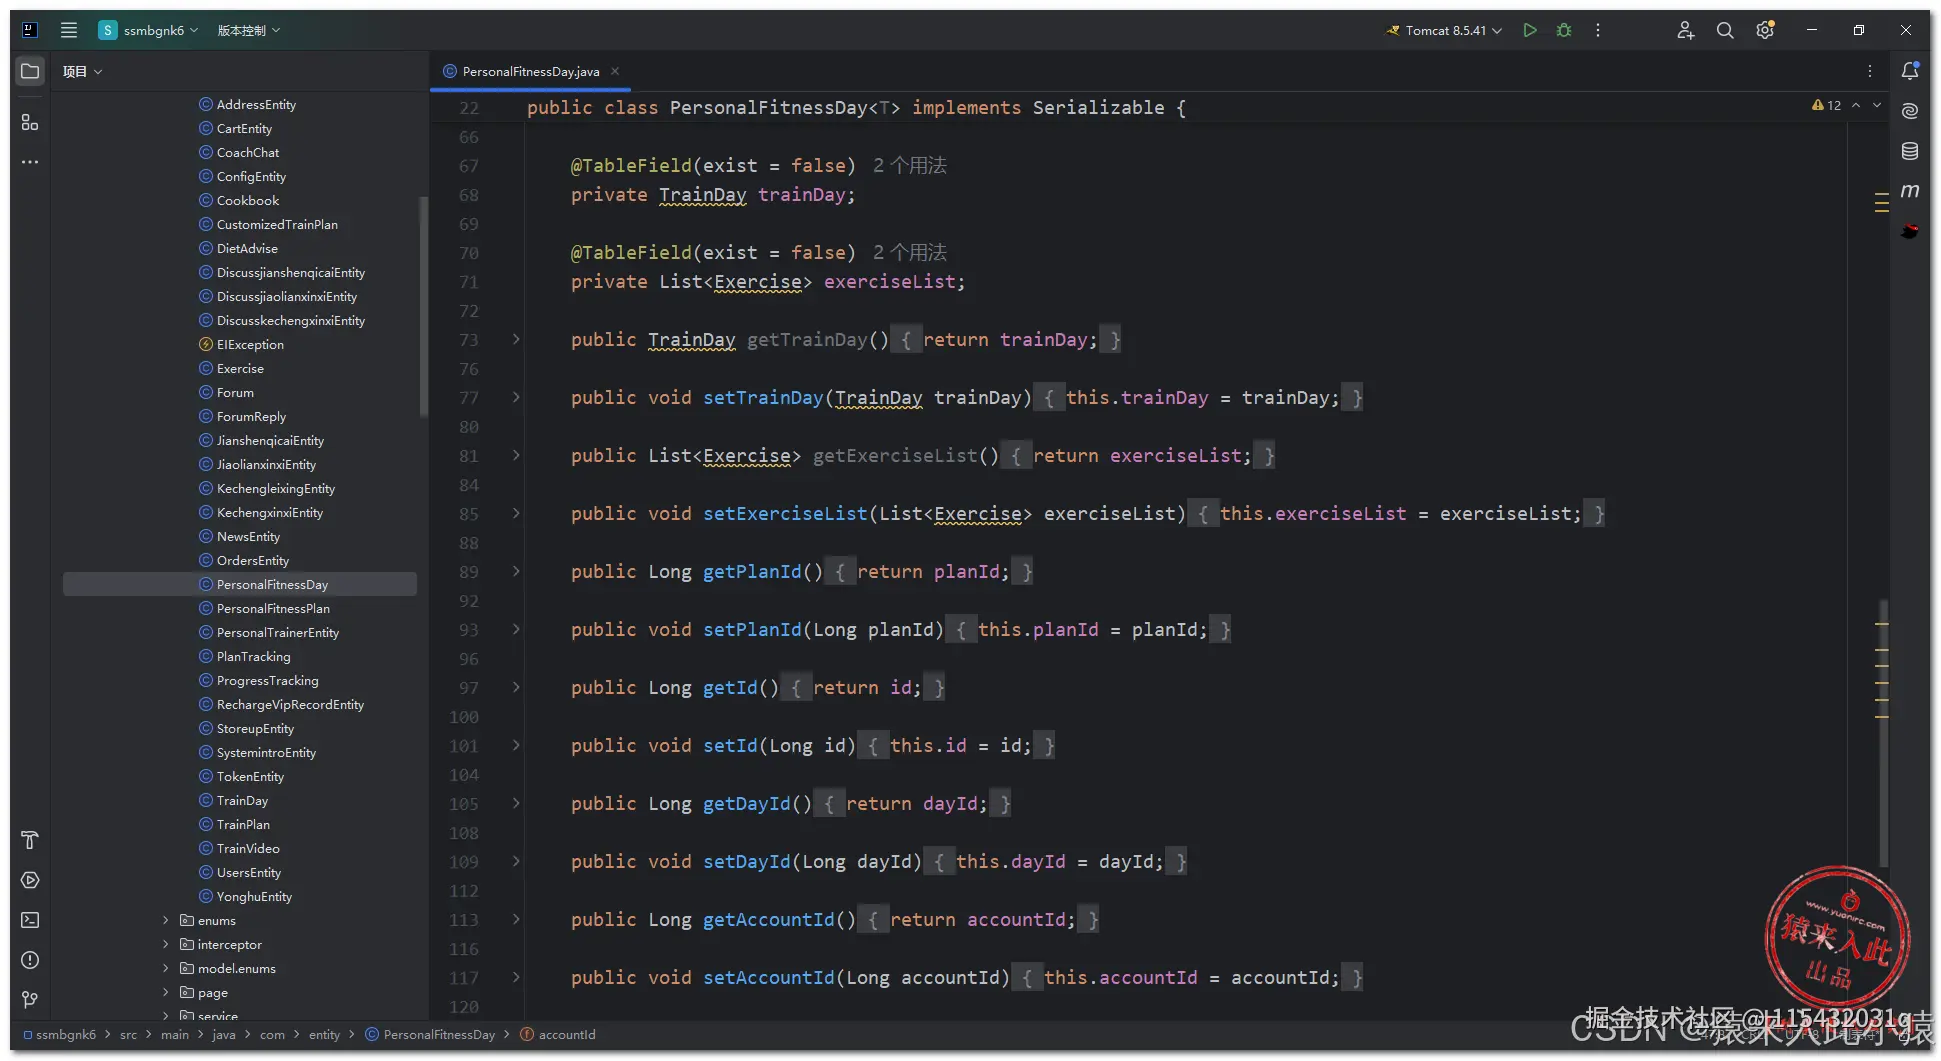This screenshot has width=1941, height=1061.
Task: Open Tomcat 8.5.41 run configuration dropdown
Action: (1444, 30)
